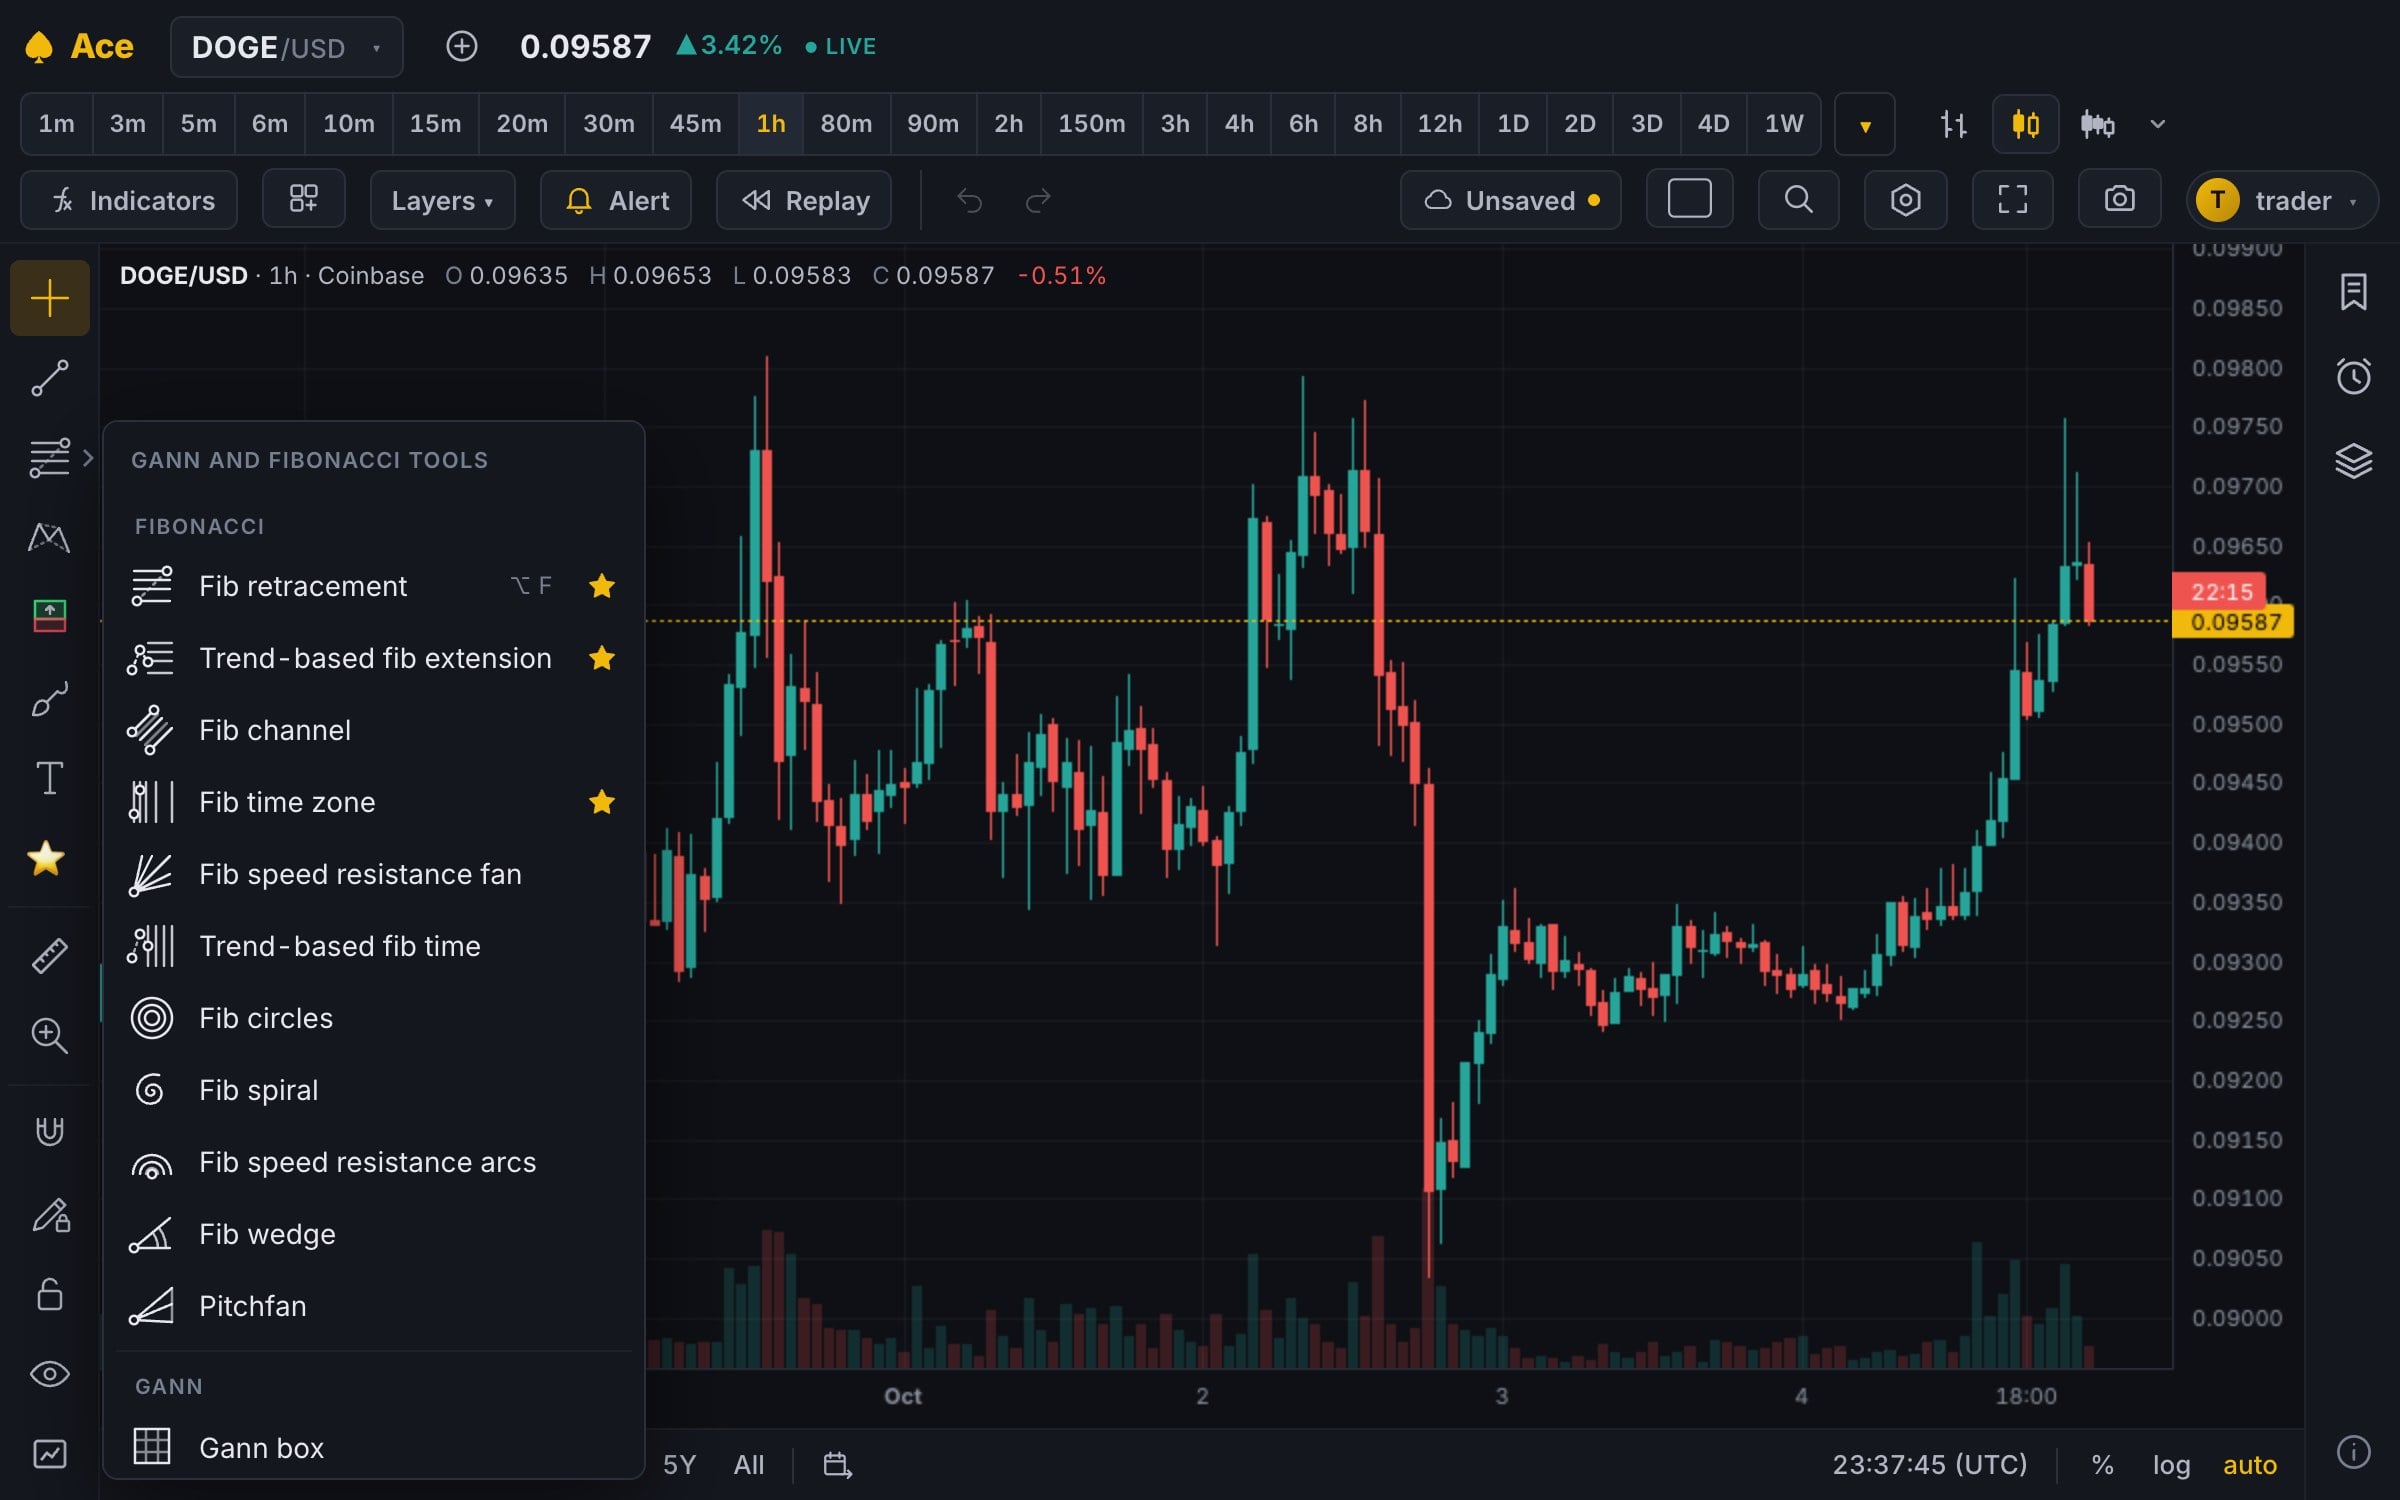Open the symbol search magnifier
Image resolution: width=2400 pixels, height=1500 pixels.
(1798, 200)
